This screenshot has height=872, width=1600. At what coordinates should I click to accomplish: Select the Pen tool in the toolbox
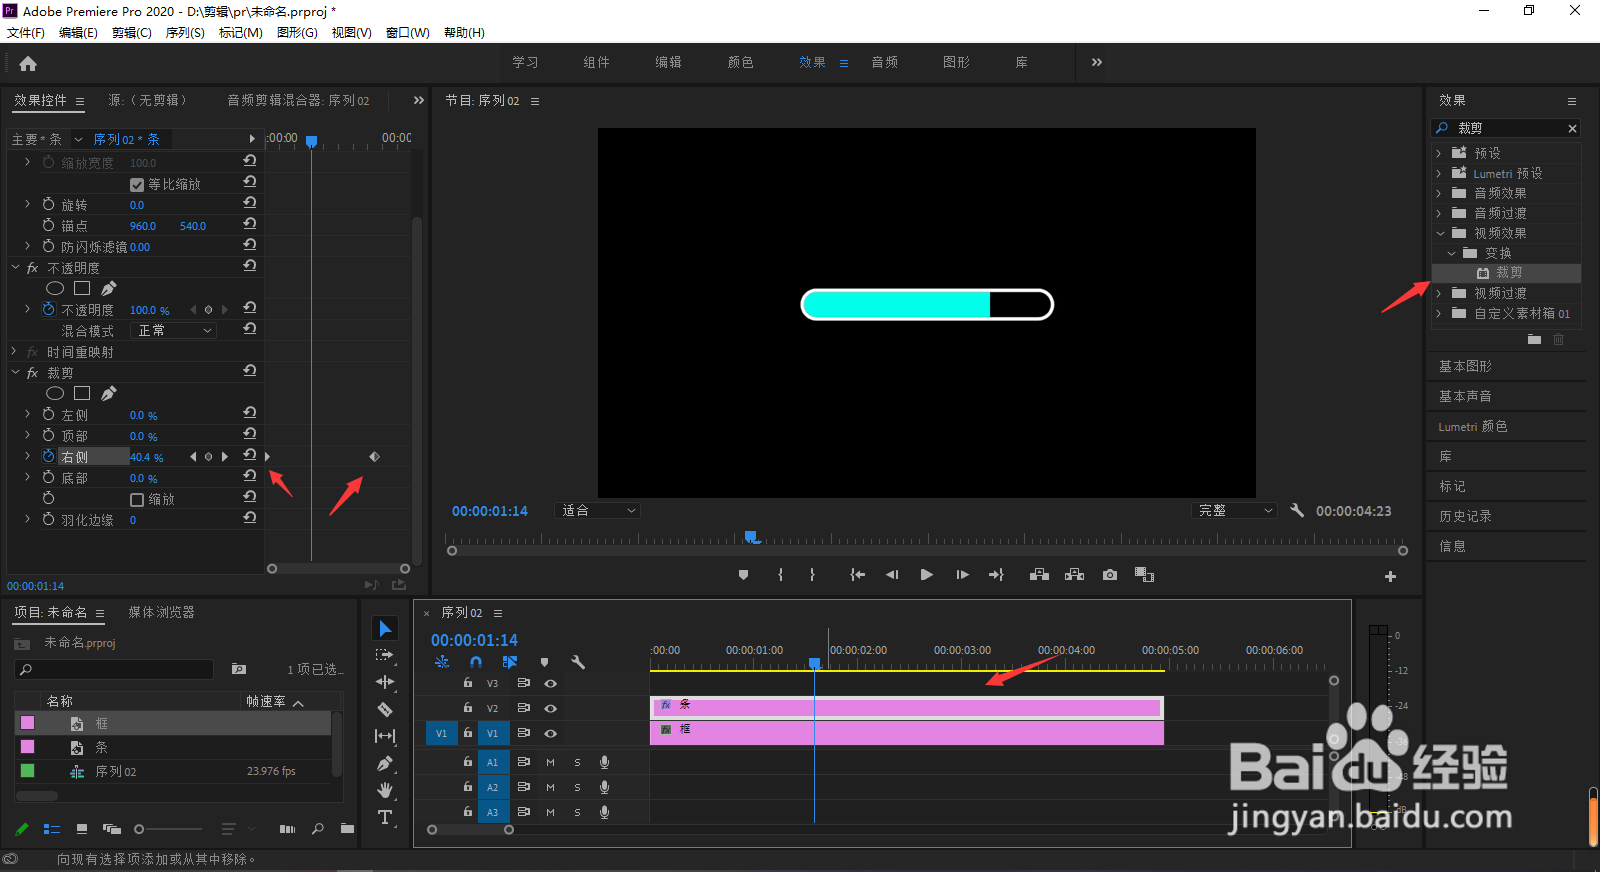(385, 763)
